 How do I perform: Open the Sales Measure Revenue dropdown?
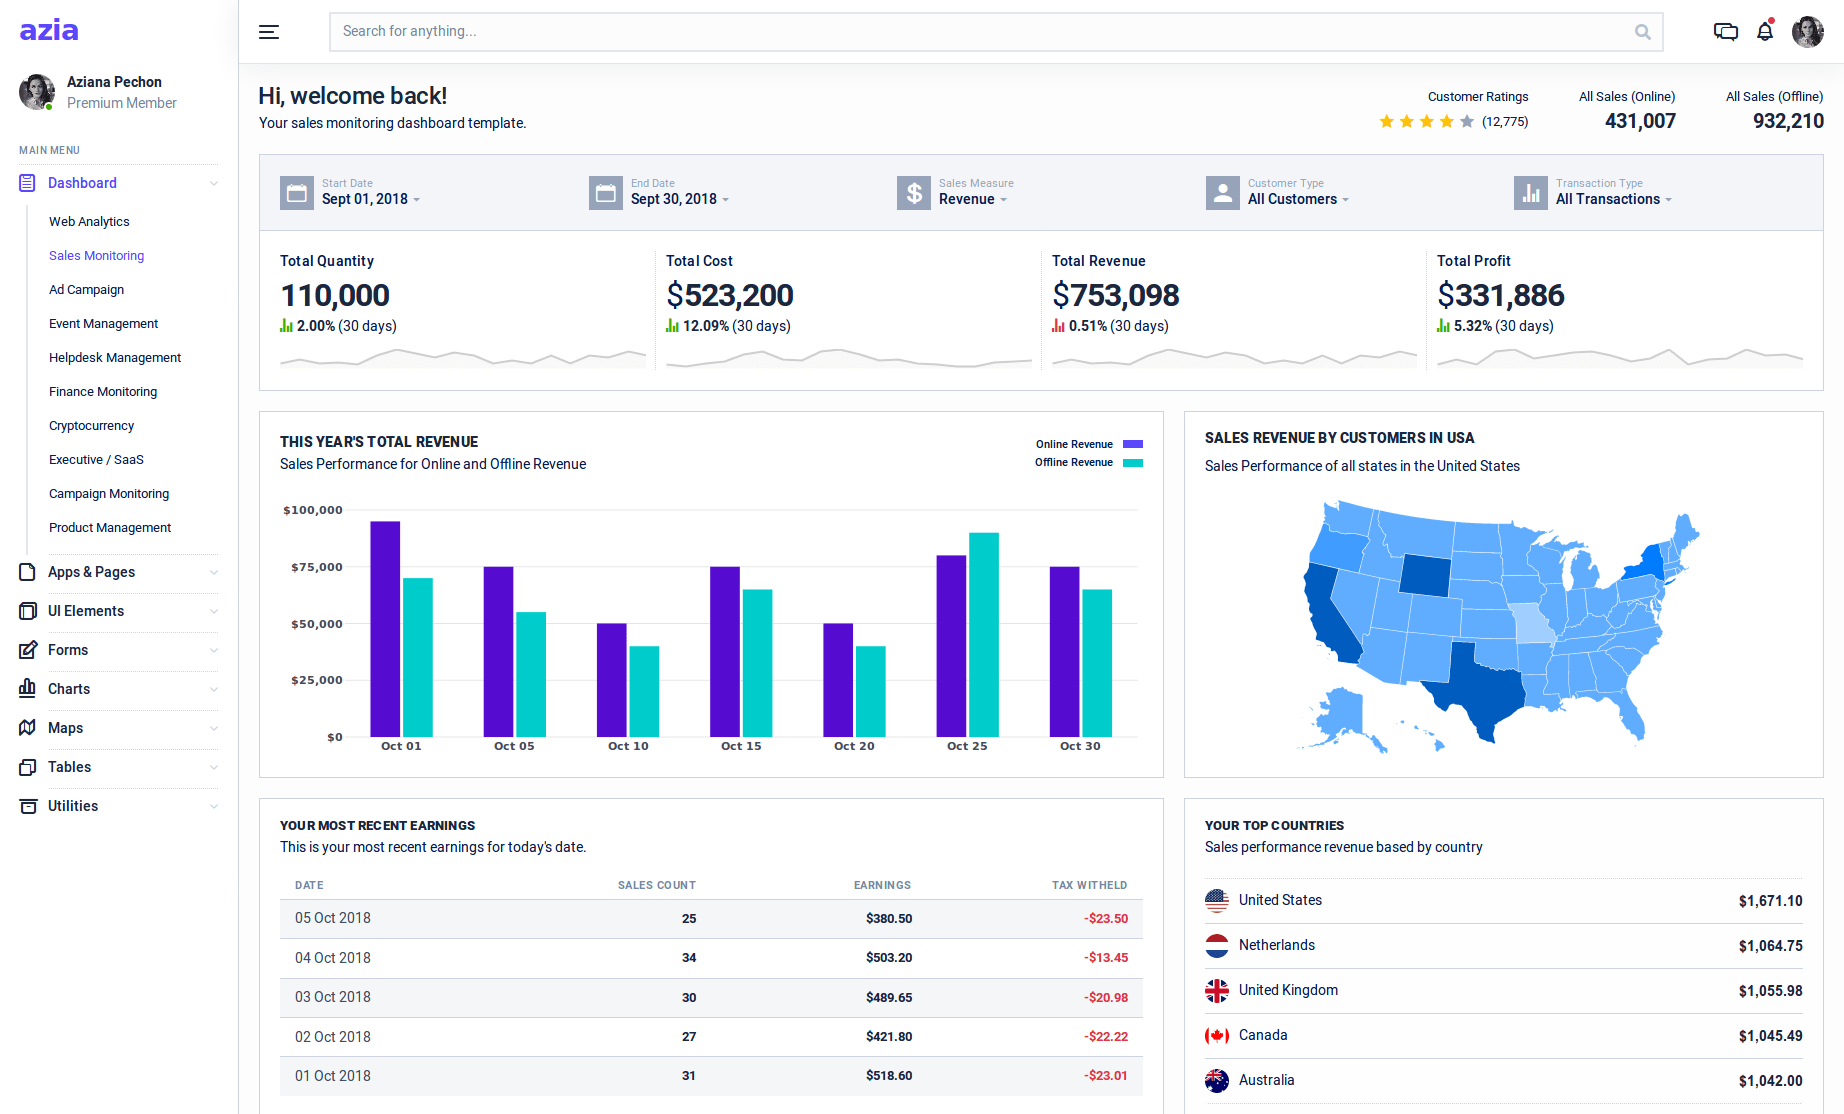coord(973,199)
